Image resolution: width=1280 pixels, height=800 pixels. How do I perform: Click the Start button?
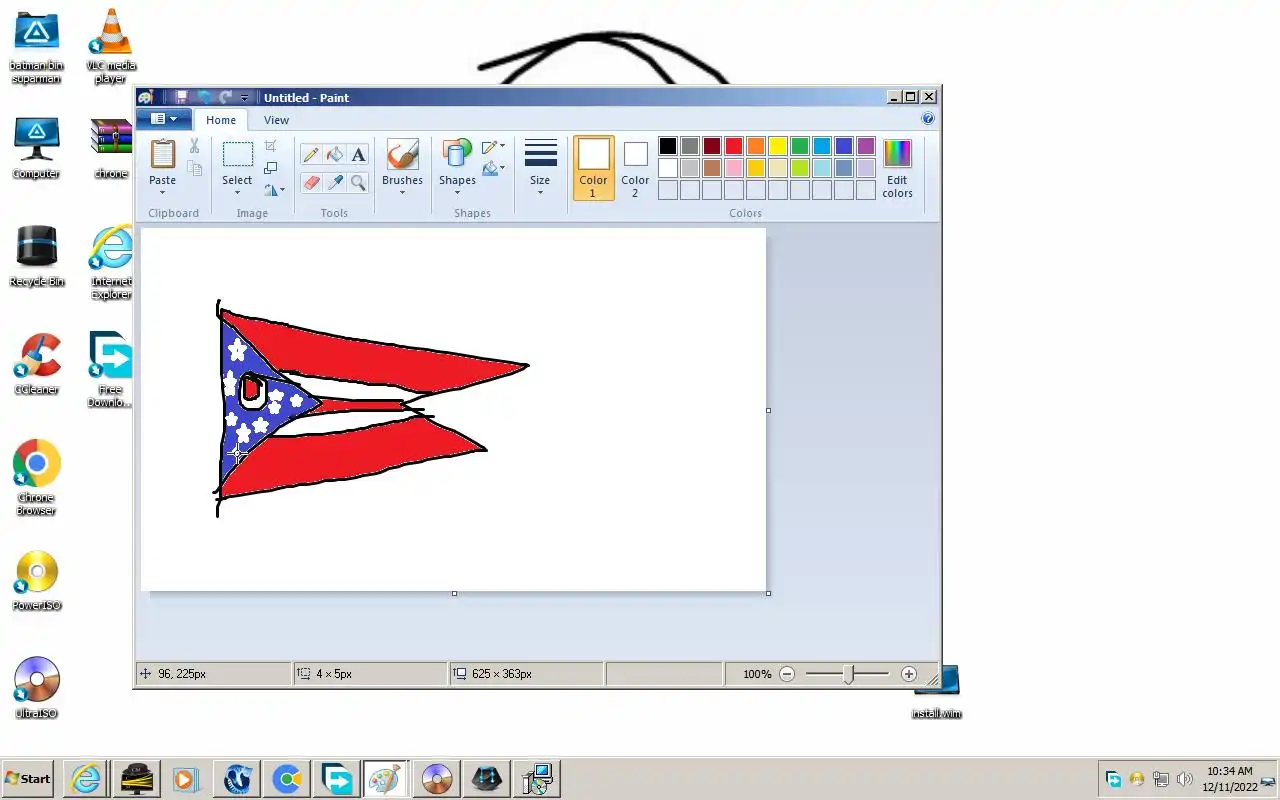point(28,778)
